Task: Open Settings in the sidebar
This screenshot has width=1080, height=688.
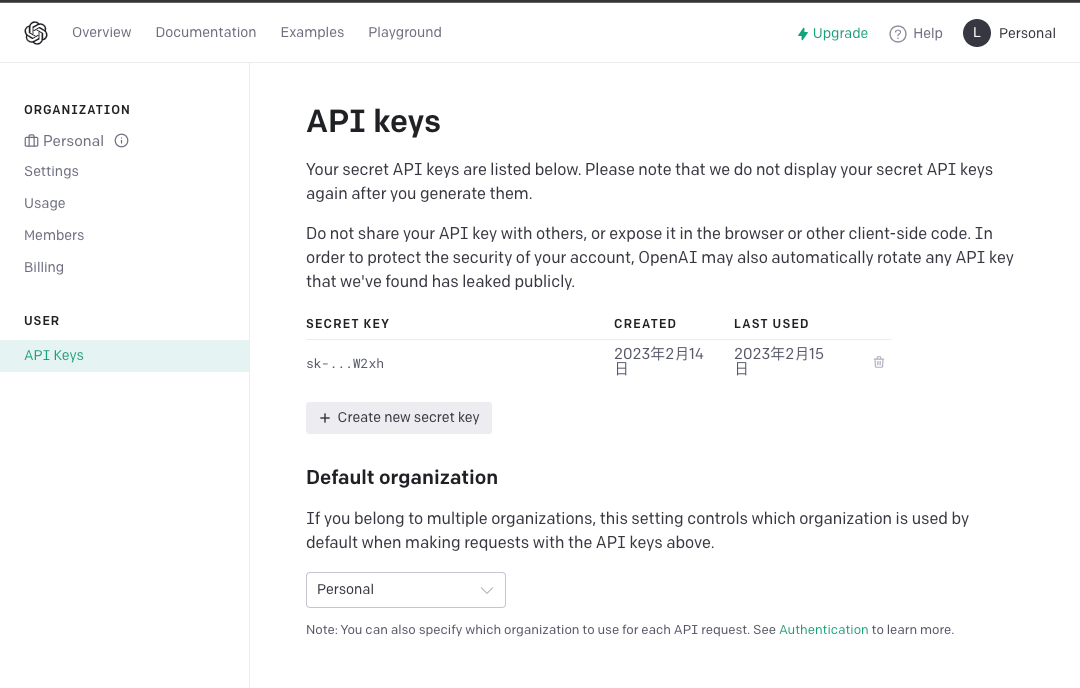Action: [x=51, y=171]
